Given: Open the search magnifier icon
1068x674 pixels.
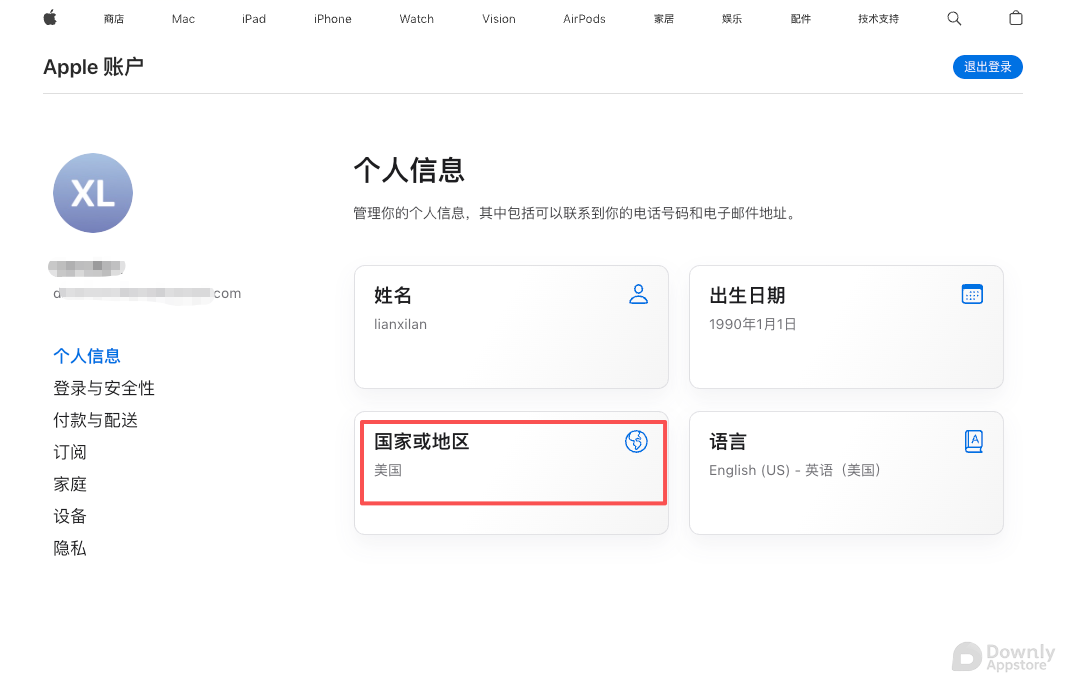Looking at the screenshot, I should tap(954, 18).
